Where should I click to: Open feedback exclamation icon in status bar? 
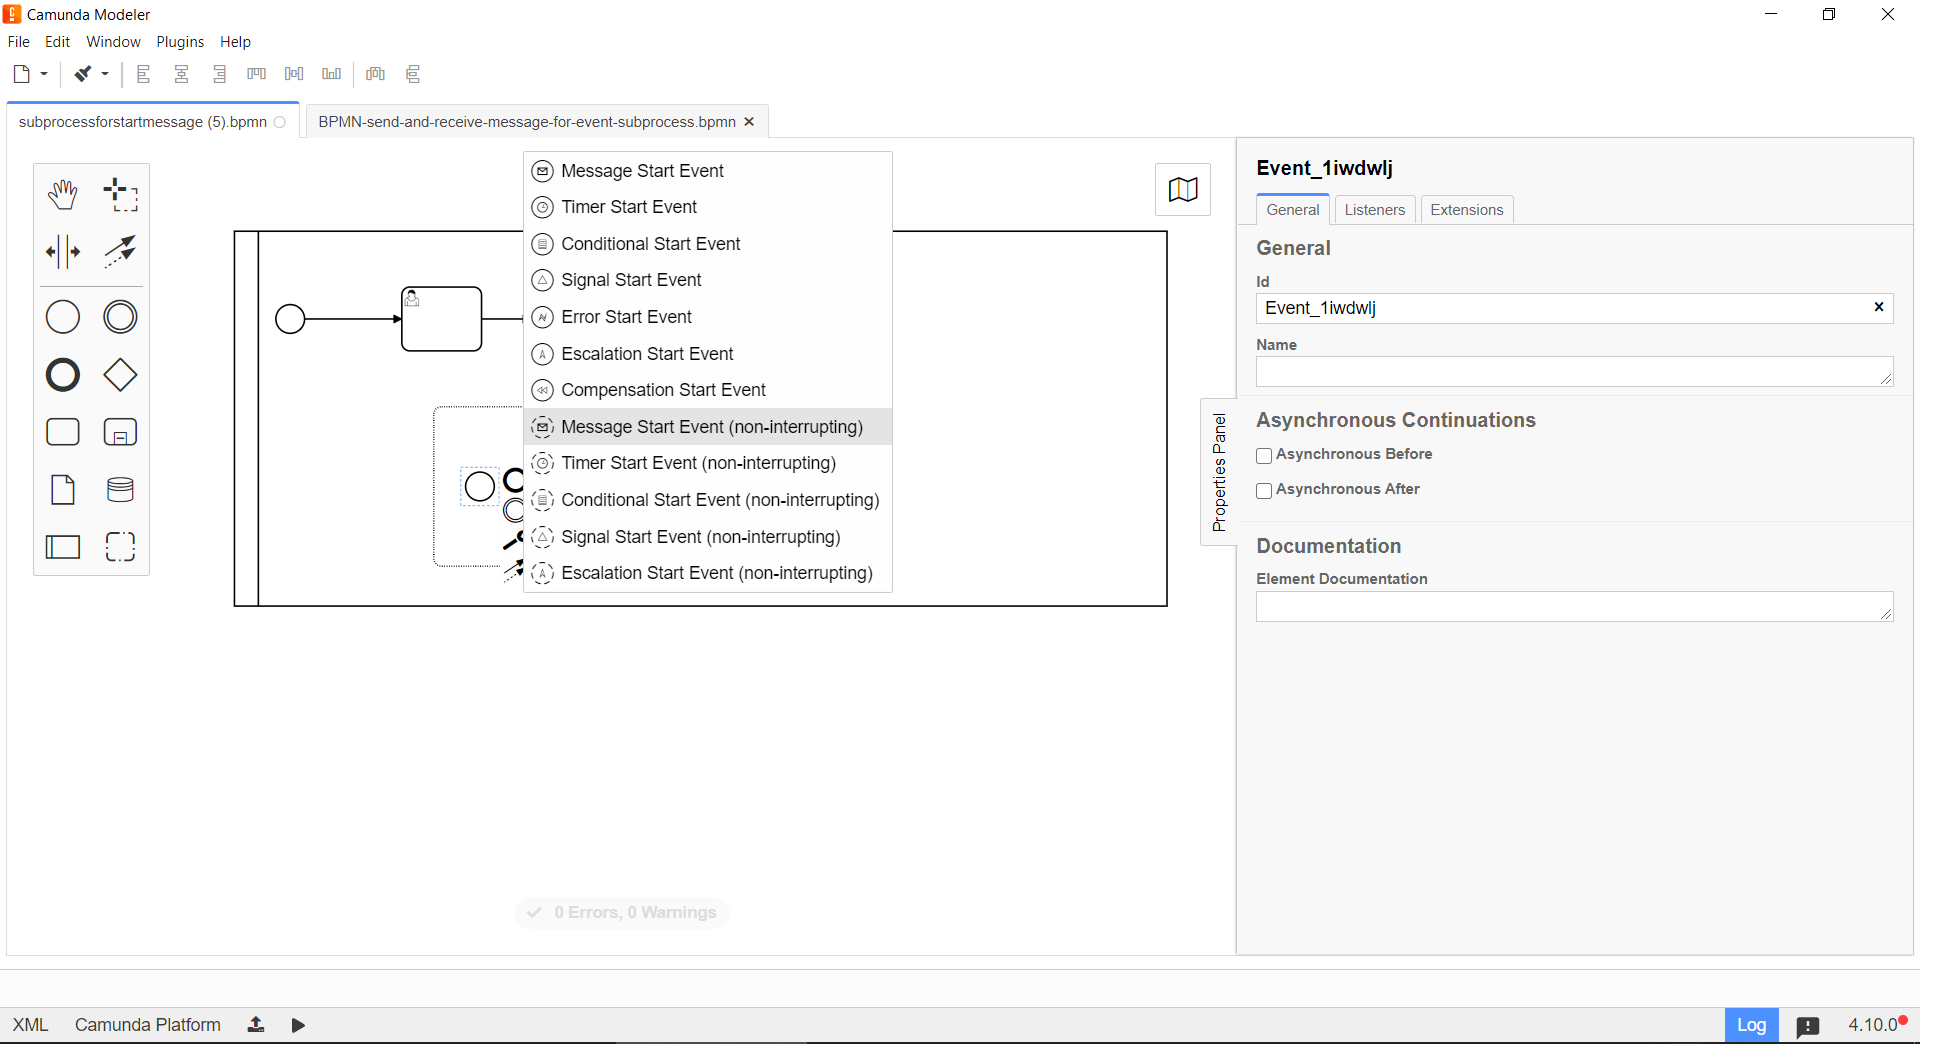(x=1808, y=1026)
